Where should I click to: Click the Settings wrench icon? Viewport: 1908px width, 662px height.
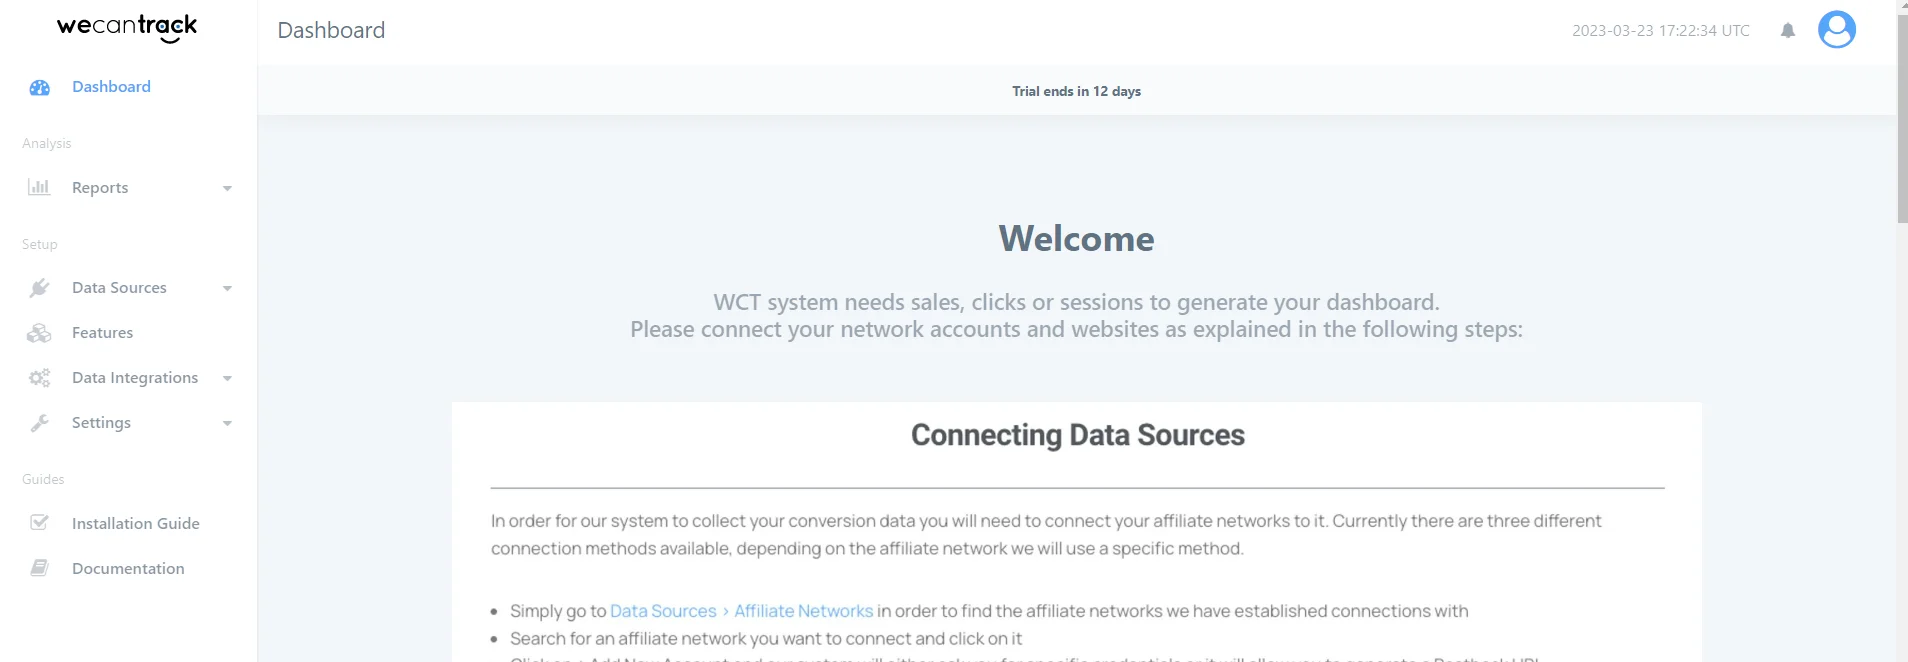[39, 423]
